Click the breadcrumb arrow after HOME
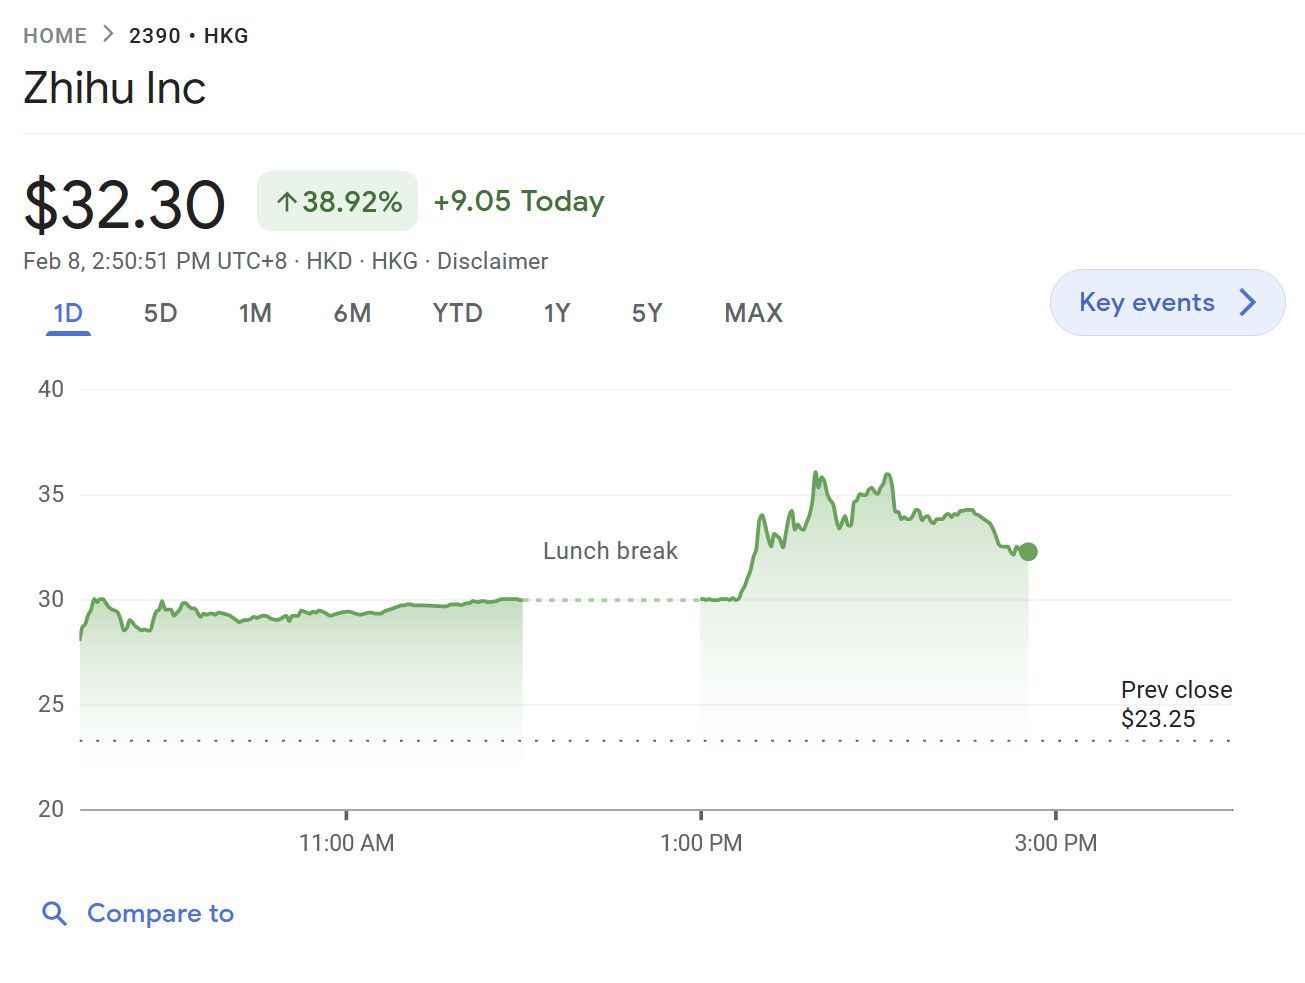The width and height of the screenshot is (1305, 983). point(108,35)
